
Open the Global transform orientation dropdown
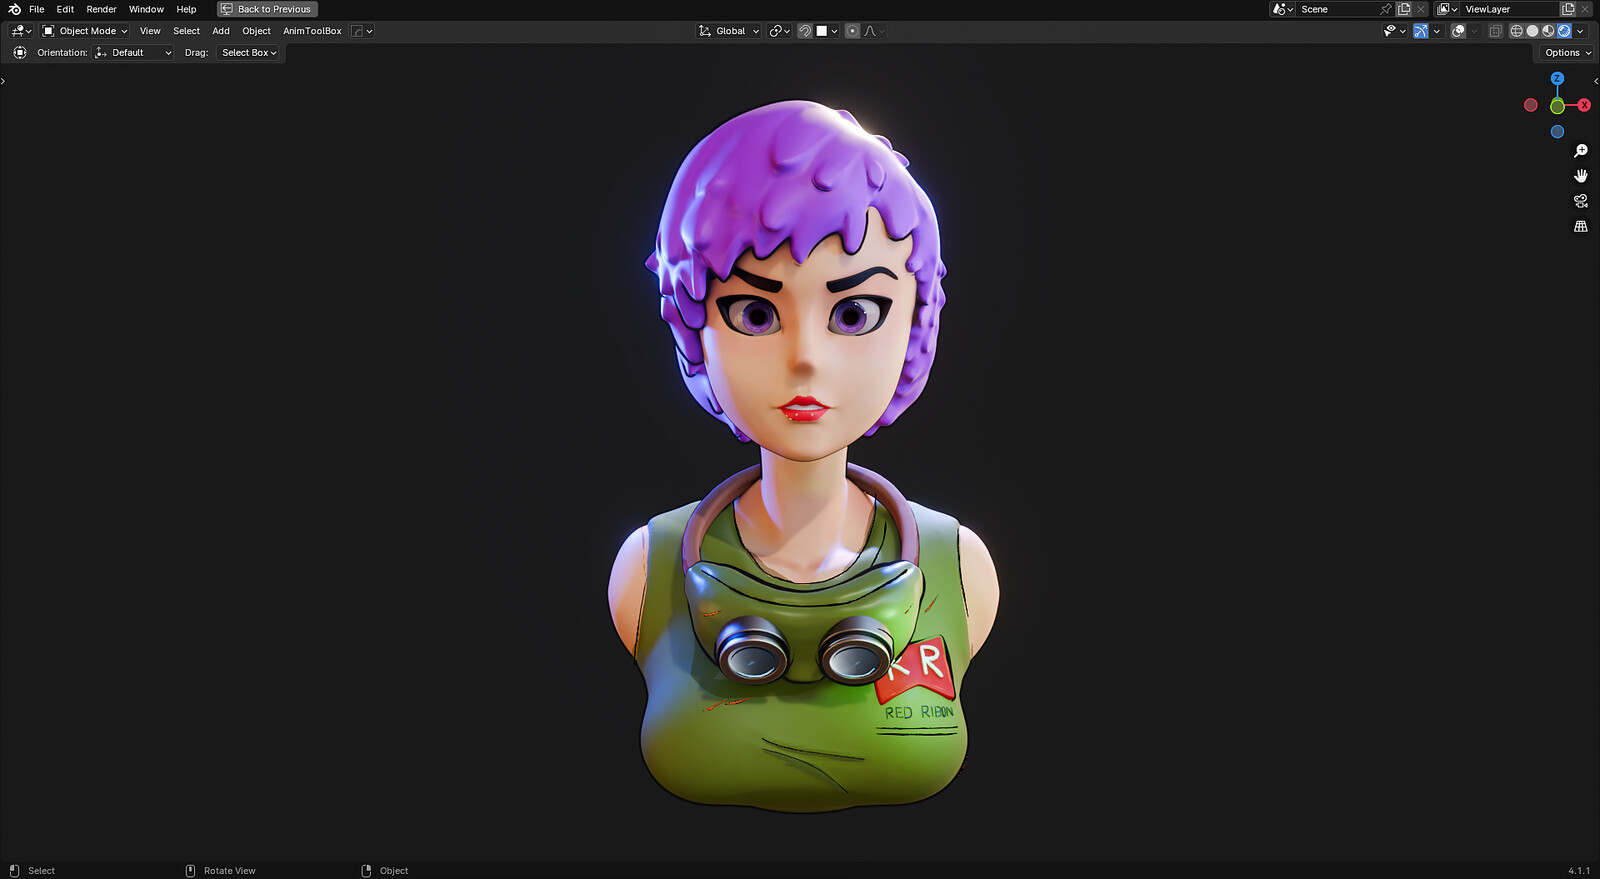point(729,31)
